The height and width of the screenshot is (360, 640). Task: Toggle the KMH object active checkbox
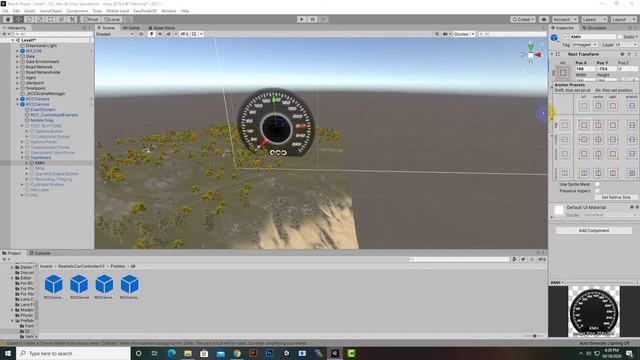click(565, 37)
